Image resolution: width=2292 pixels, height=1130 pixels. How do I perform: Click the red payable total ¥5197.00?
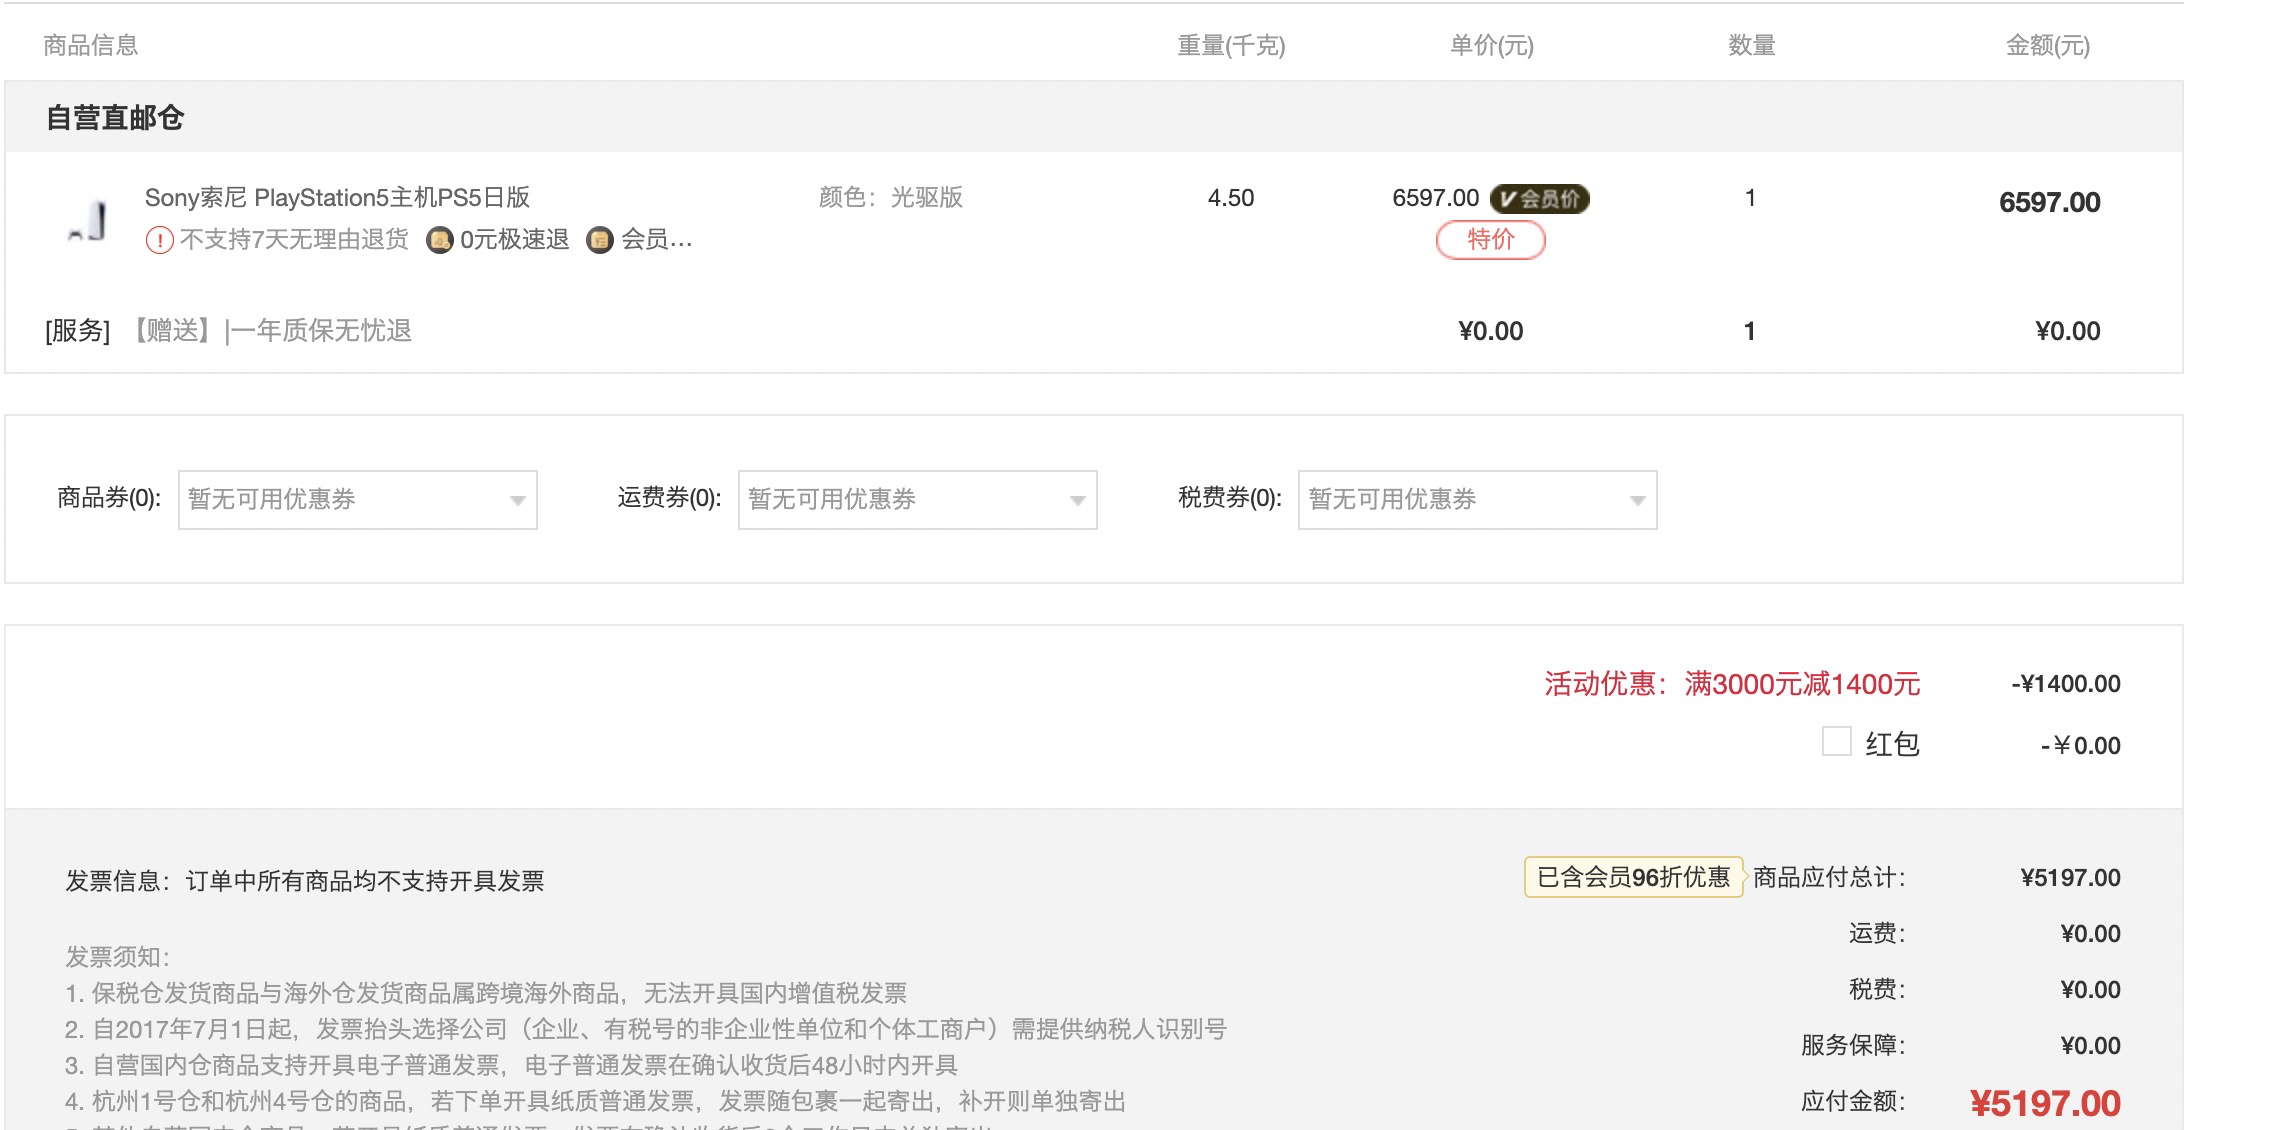click(x=2045, y=1103)
